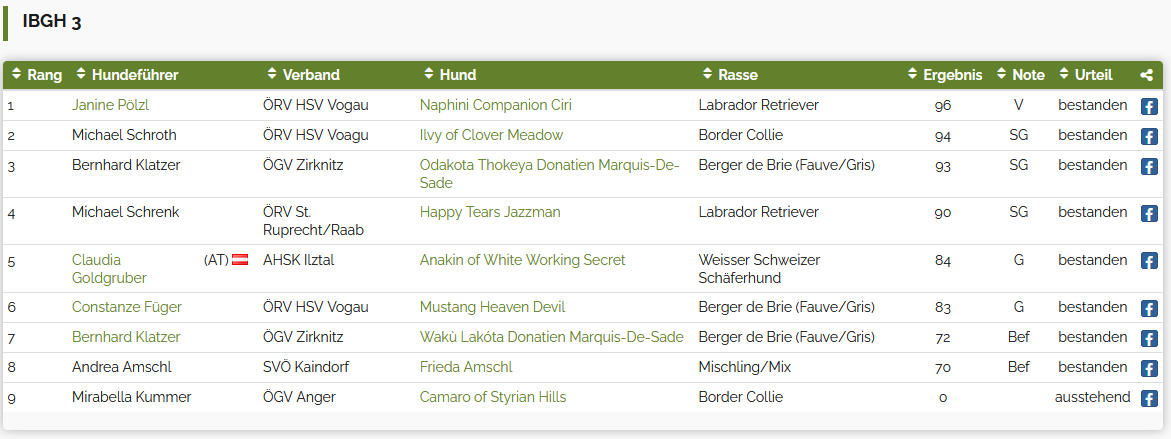Screen dimensions: 1171x439
Task: Sort table by Hundeführer column
Action: tap(128, 75)
